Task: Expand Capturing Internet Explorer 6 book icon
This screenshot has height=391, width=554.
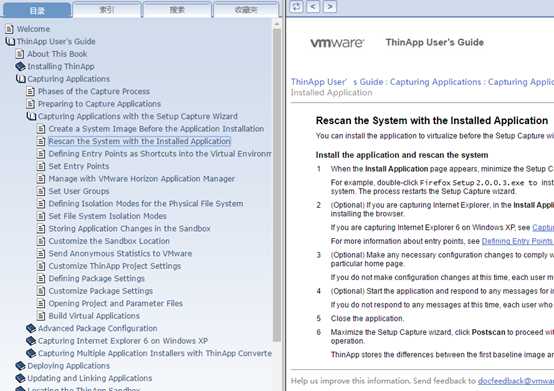Action: point(31,341)
